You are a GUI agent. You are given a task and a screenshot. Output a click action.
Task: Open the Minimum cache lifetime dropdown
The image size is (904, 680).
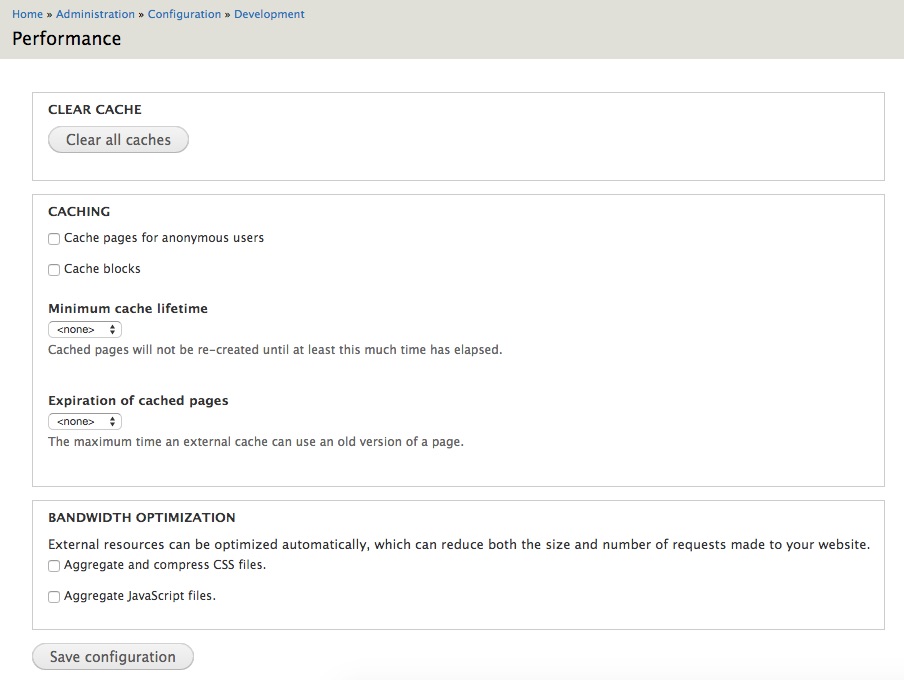(x=84, y=329)
